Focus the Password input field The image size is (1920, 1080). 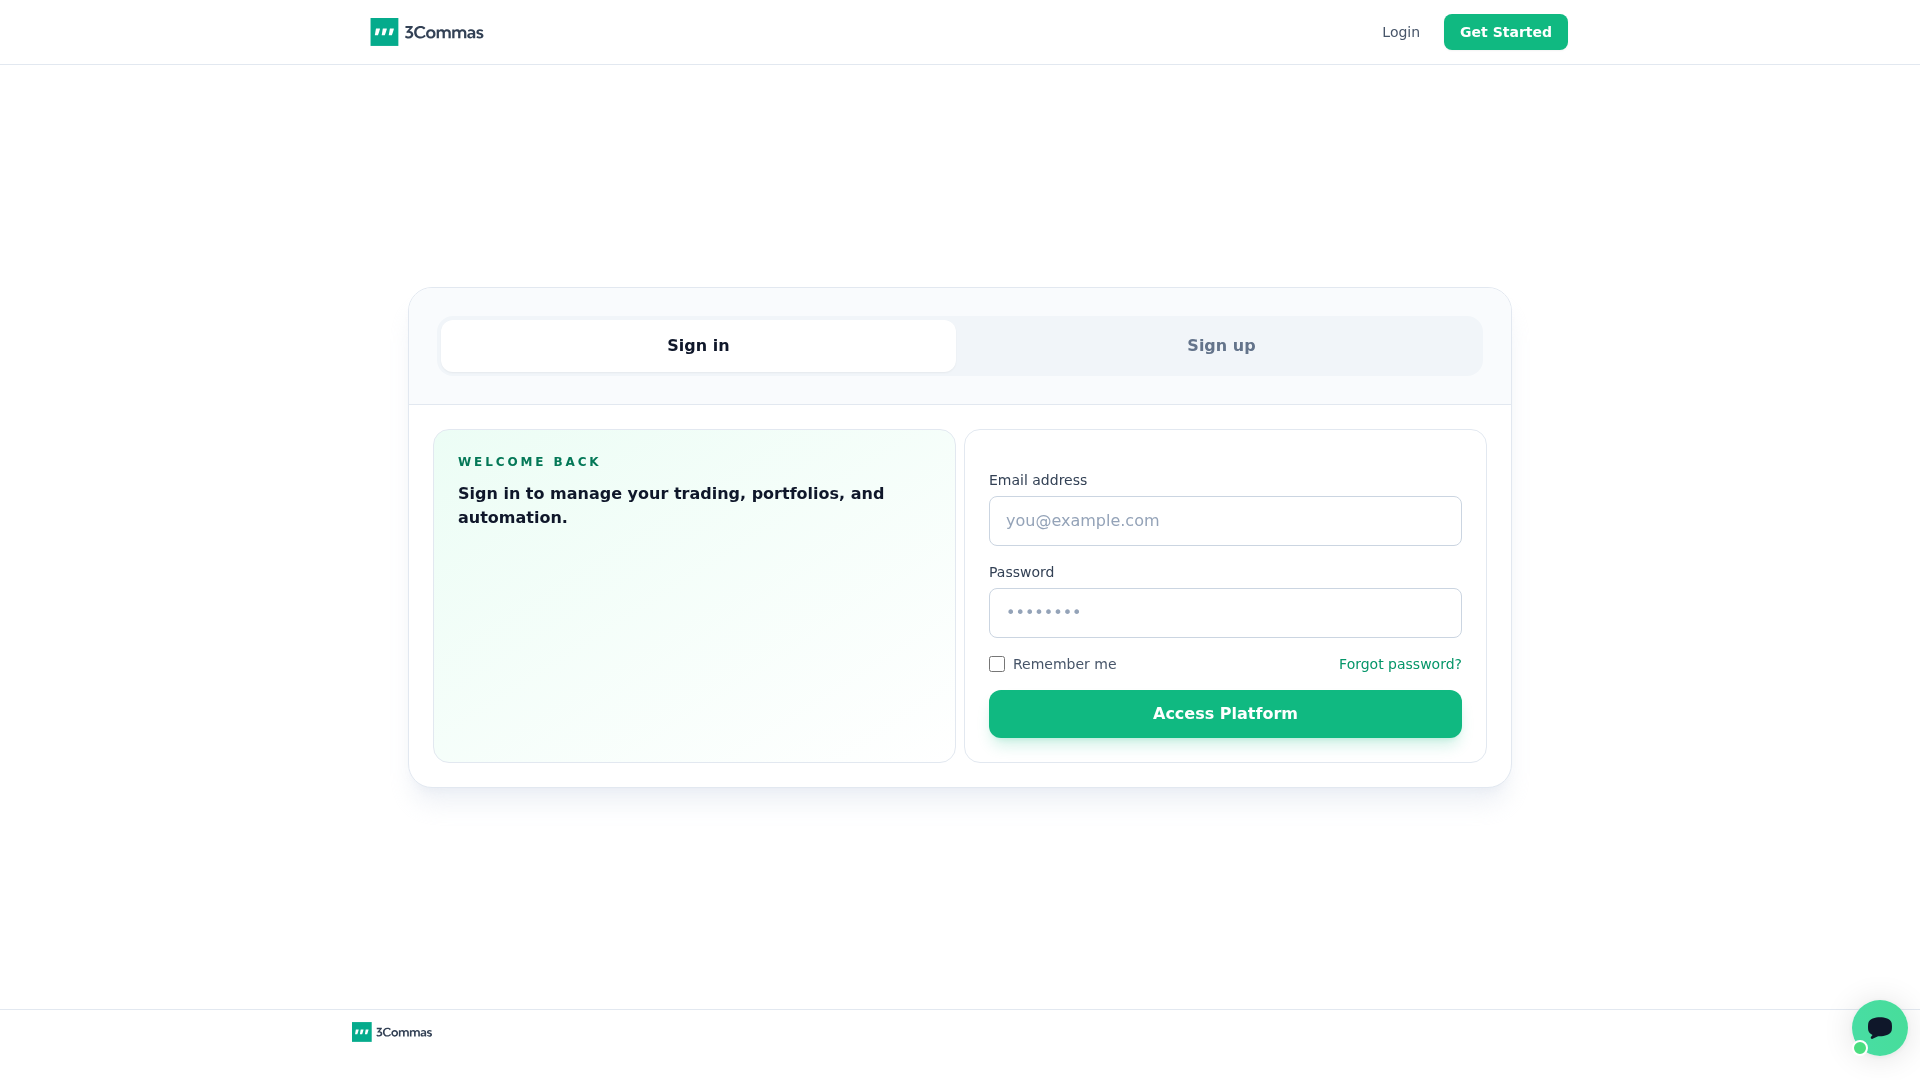click(x=1225, y=613)
